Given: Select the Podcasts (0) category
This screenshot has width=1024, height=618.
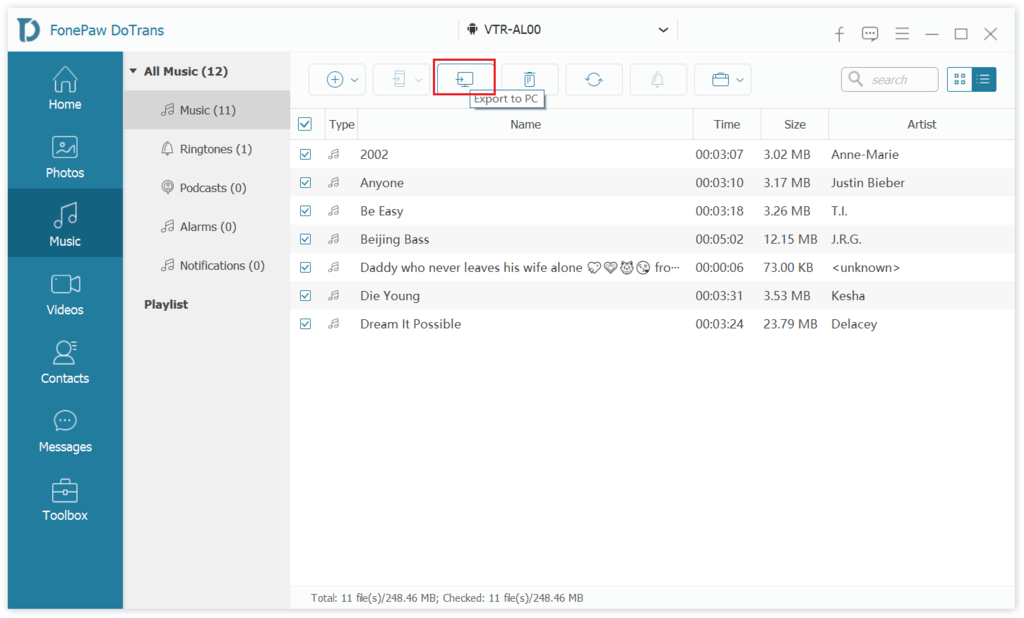Looking at the screenshot, I should 207,187.
